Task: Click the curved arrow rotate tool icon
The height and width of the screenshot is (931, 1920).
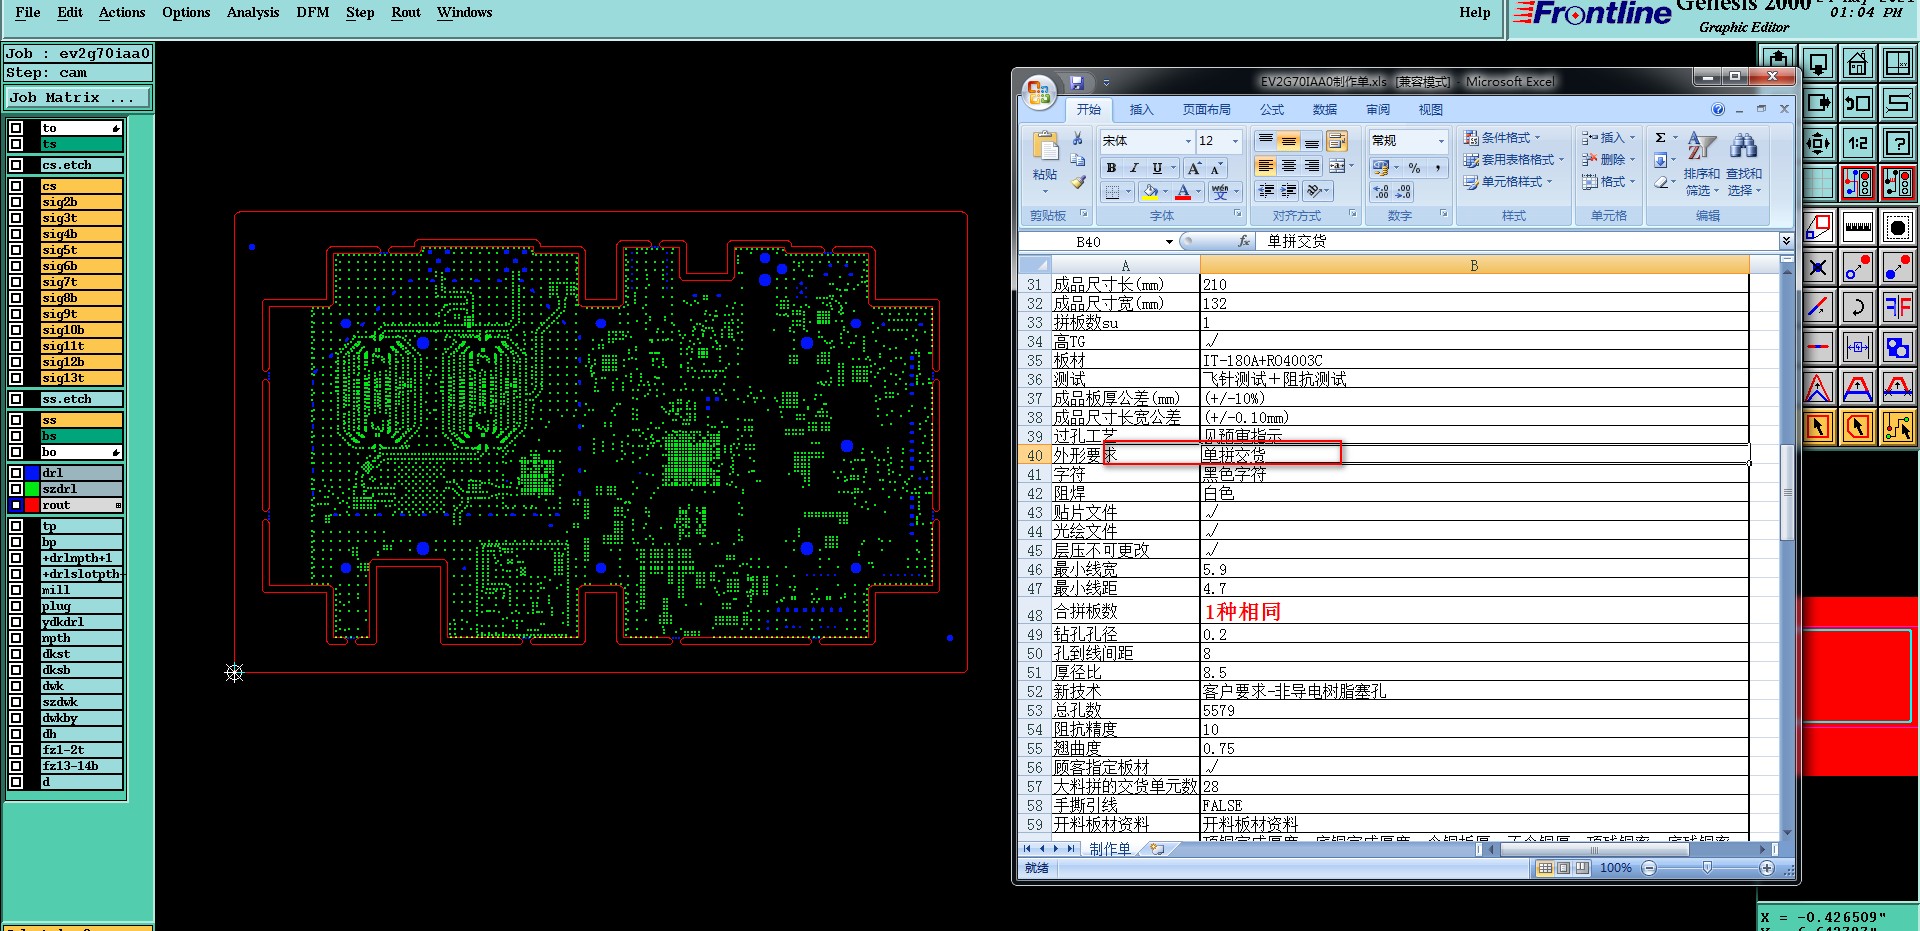Action: point(1857,307)
